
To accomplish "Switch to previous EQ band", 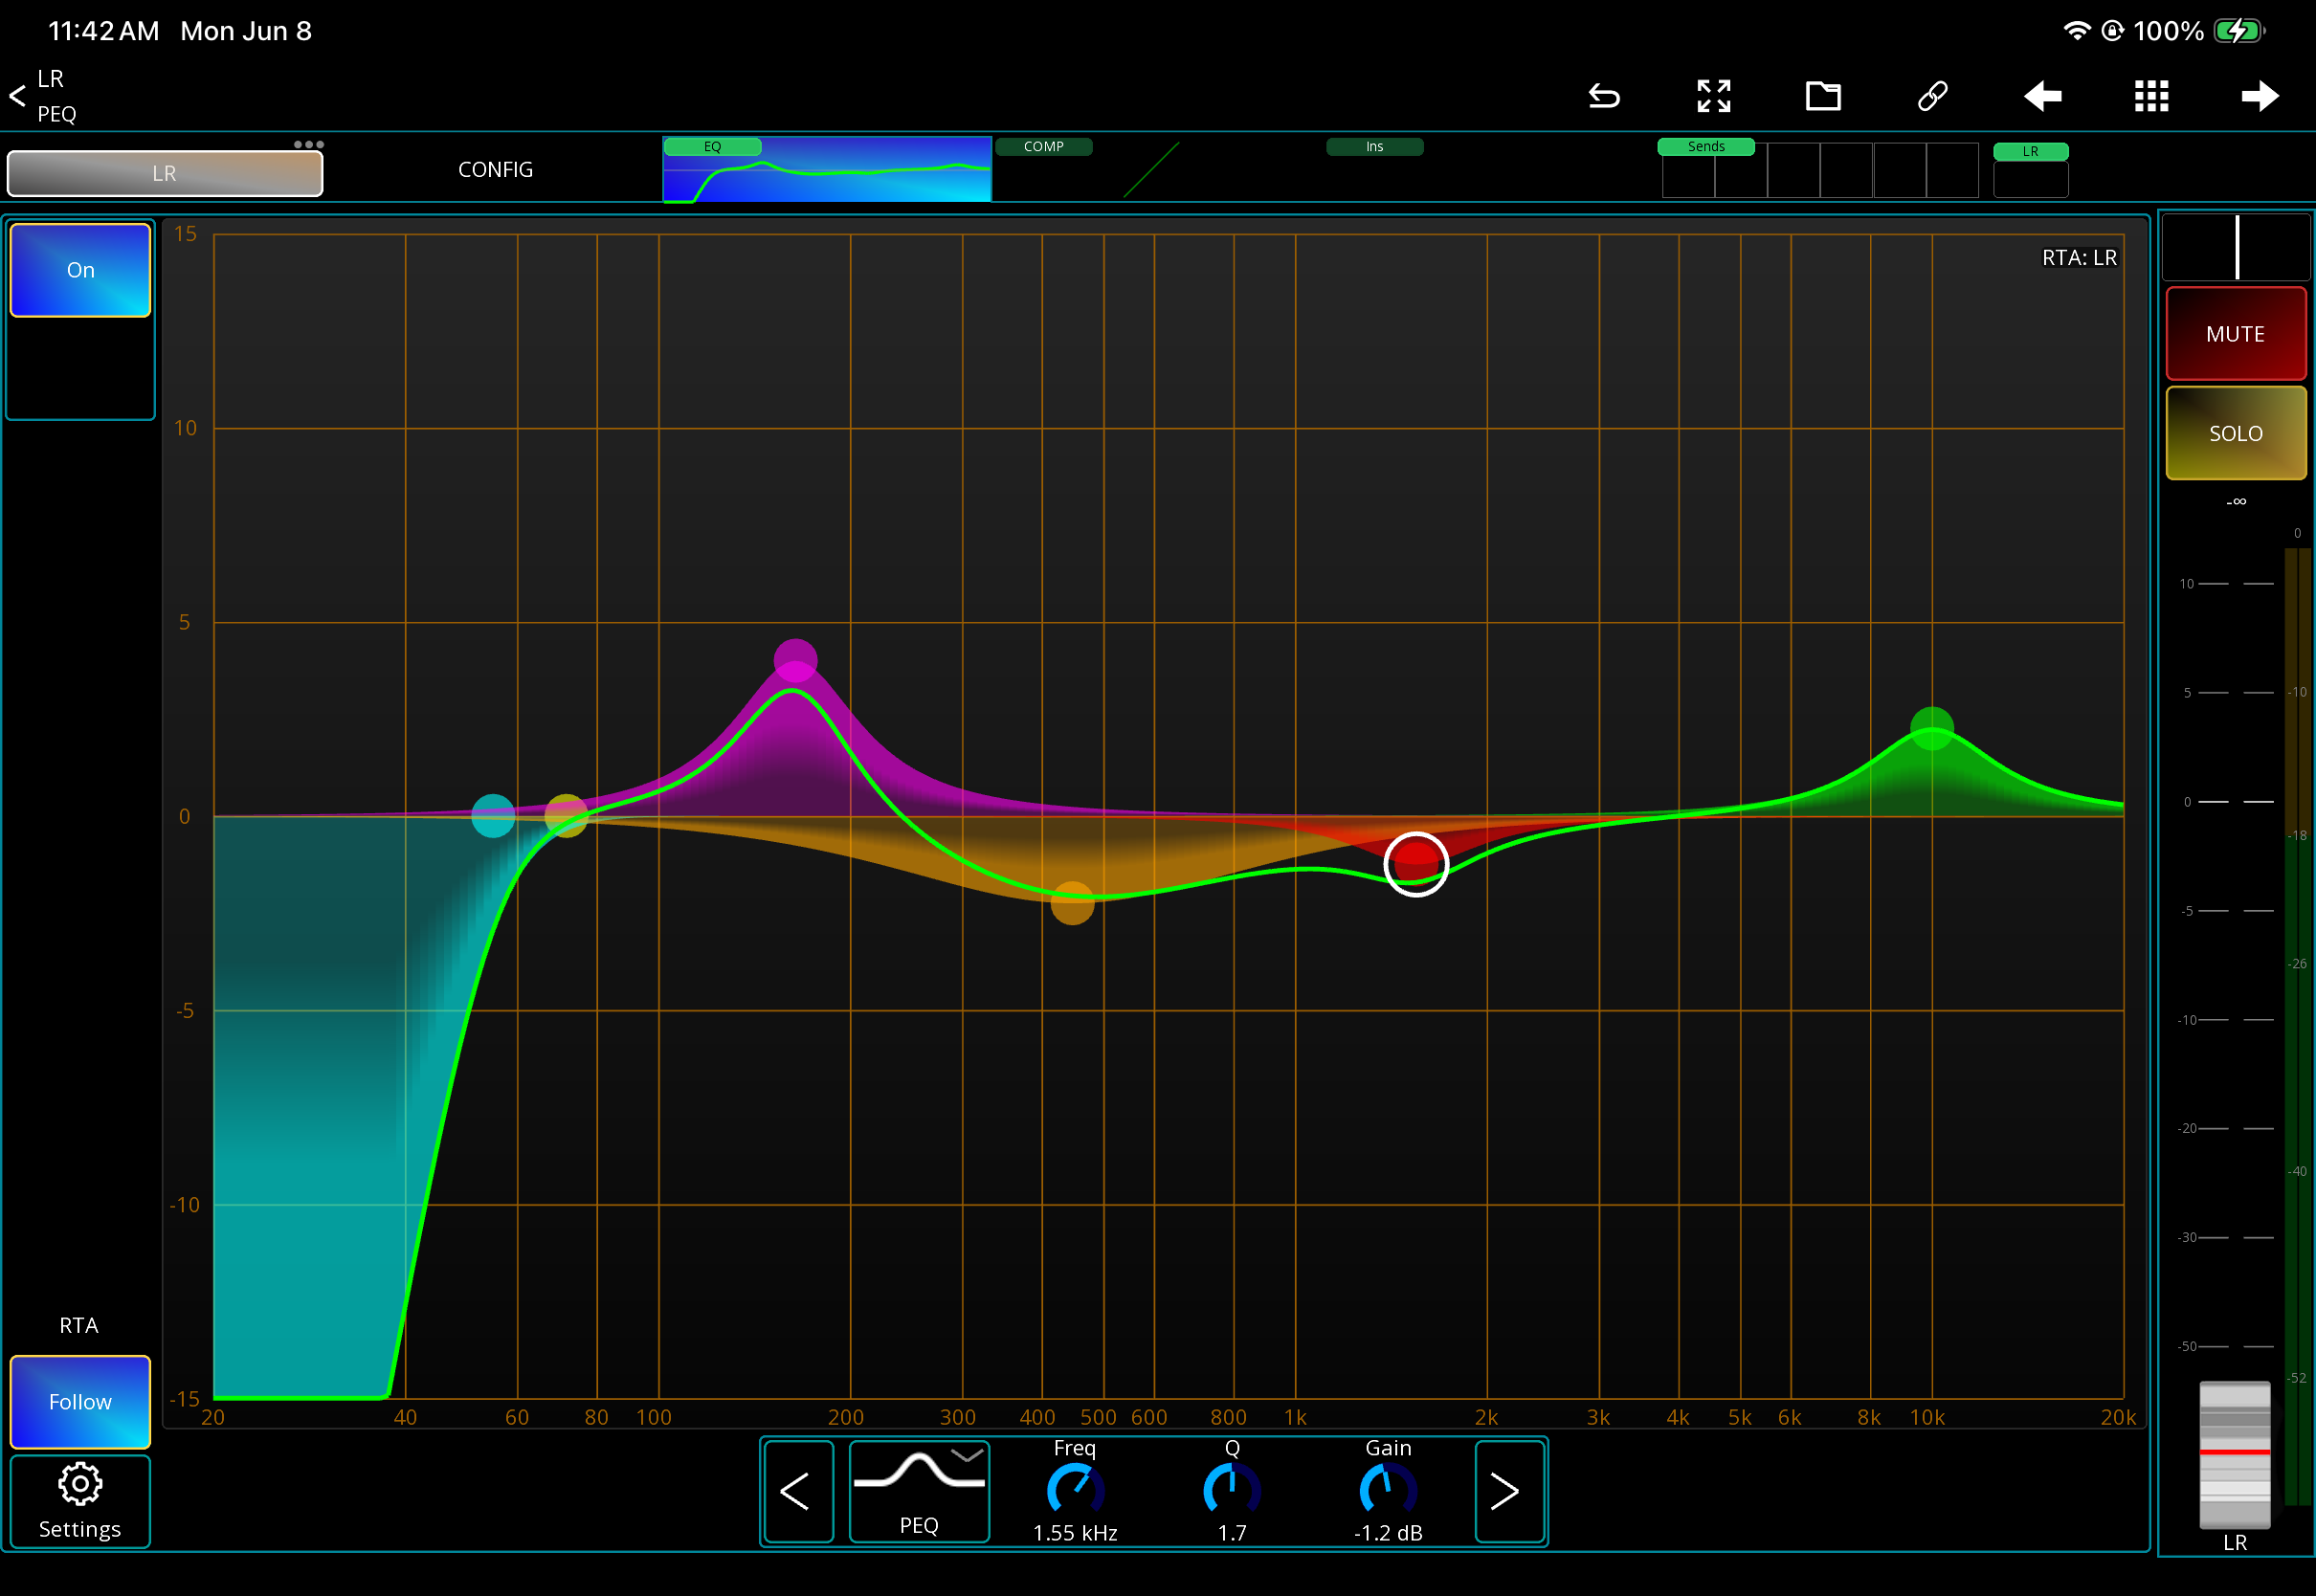I will click(797, 1491).
